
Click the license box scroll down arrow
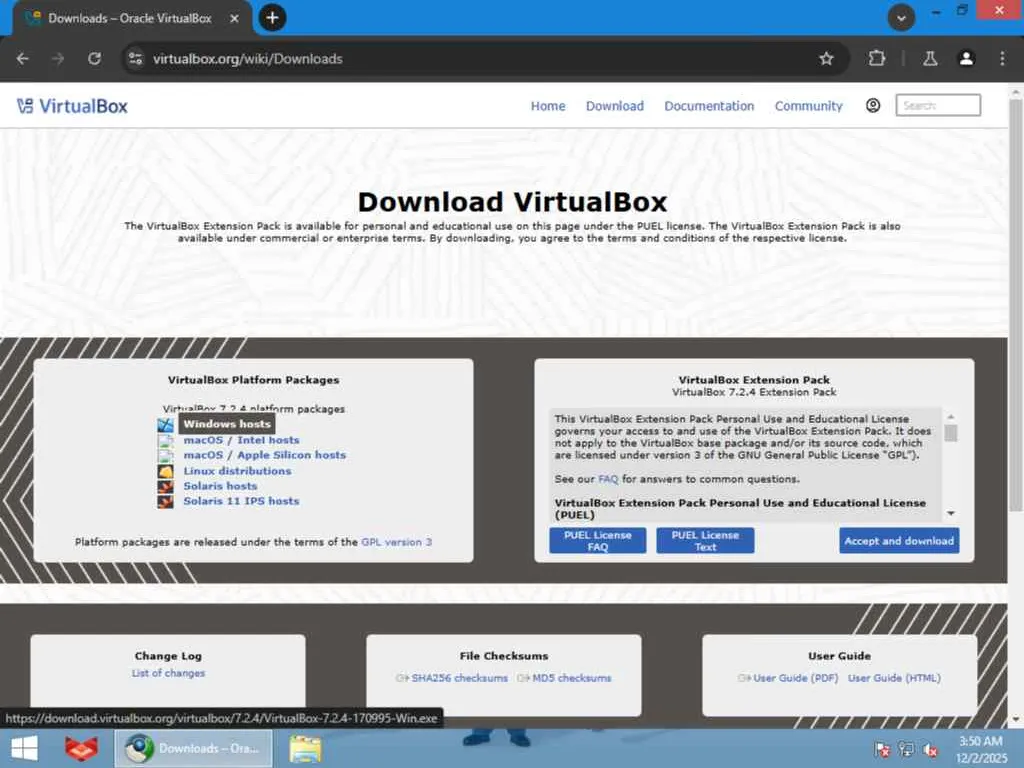pyautogui.click(x=951, y=513)
